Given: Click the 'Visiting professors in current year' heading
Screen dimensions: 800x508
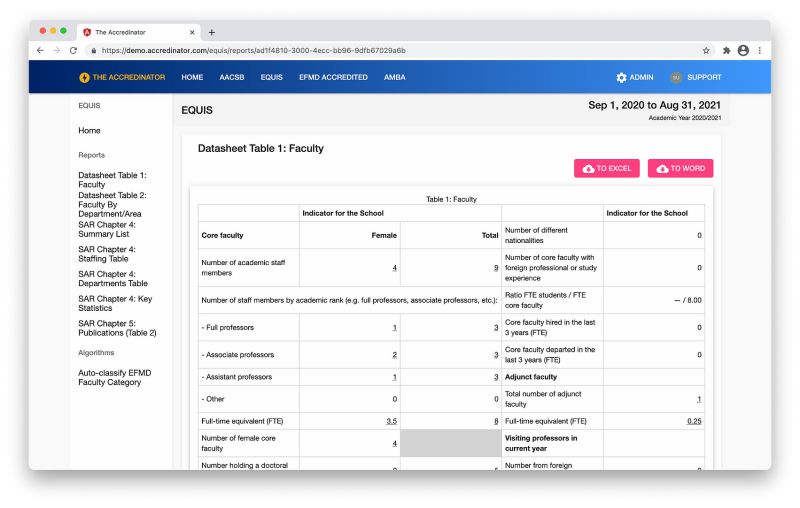Looking at the screenshot, I should pyautogui.click(x=541, y=443).
